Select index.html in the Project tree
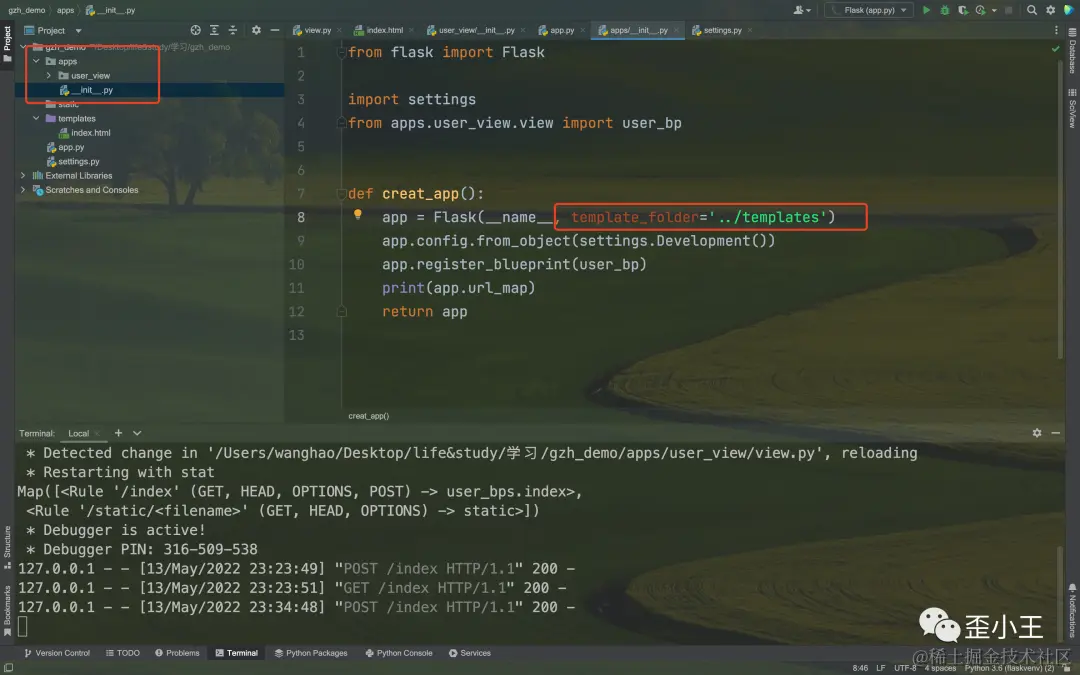This screenshot has width=1080, height=675. tap(90, 133)
